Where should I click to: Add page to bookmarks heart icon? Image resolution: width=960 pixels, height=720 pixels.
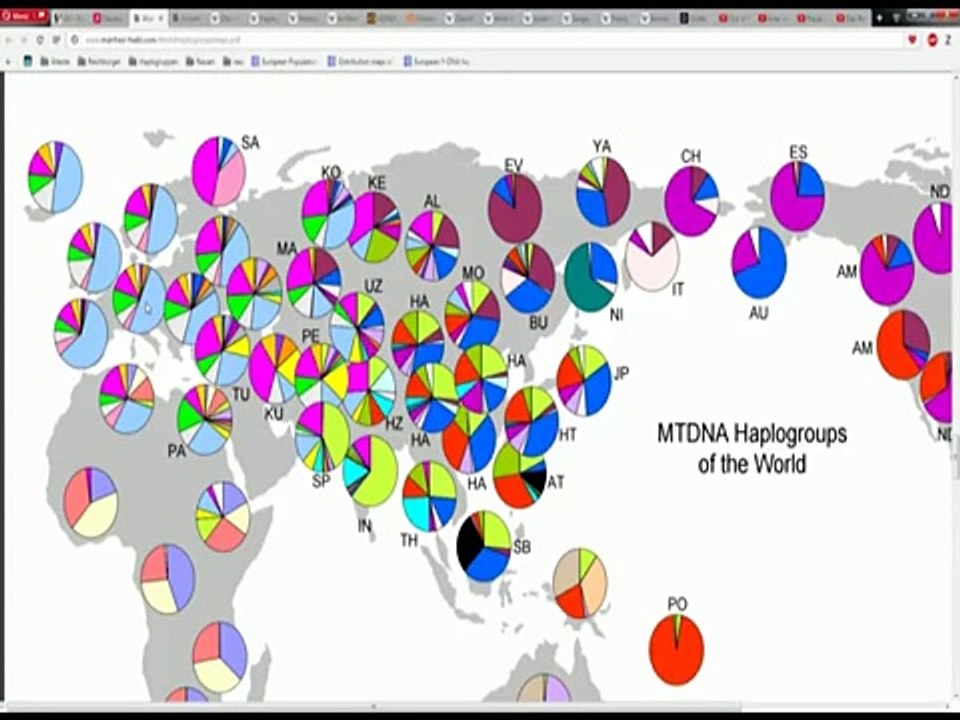tap(912, 40)
